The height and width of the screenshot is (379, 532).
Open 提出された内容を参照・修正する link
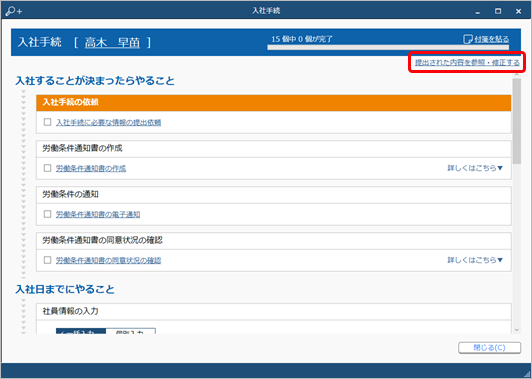[467, 62]
